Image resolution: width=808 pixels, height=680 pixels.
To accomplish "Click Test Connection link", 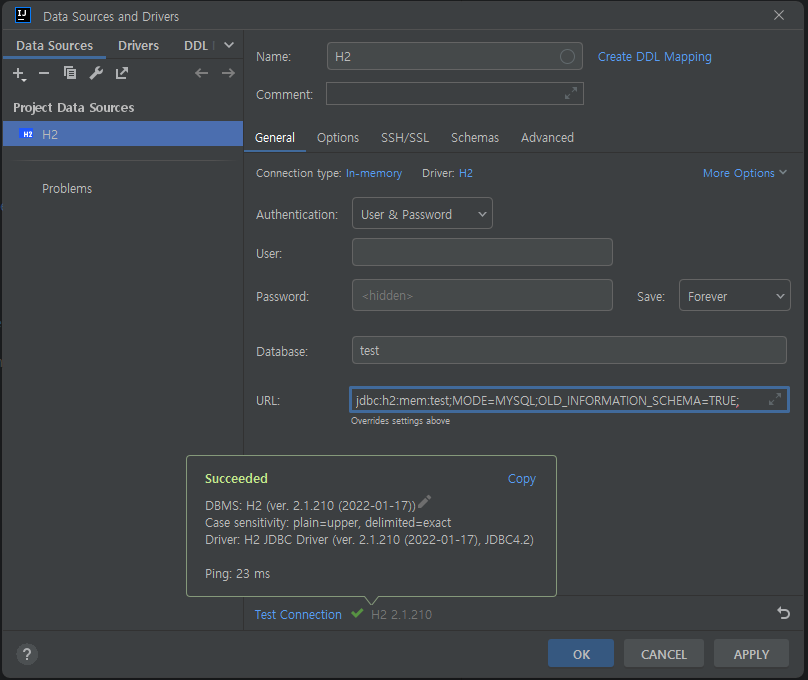I will coord(298,615).
